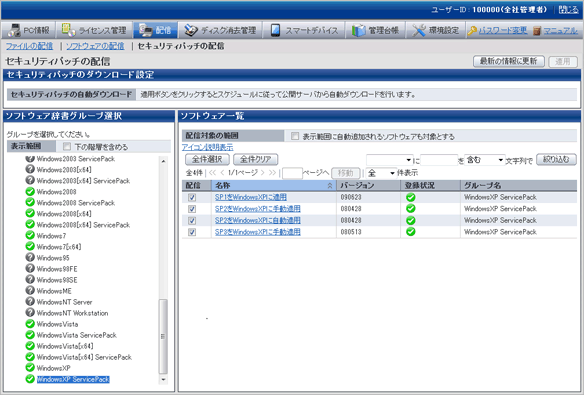Enable 下の階層を含める checkbox
Viewport: 584px width, 395px height.
coord(67,146)
